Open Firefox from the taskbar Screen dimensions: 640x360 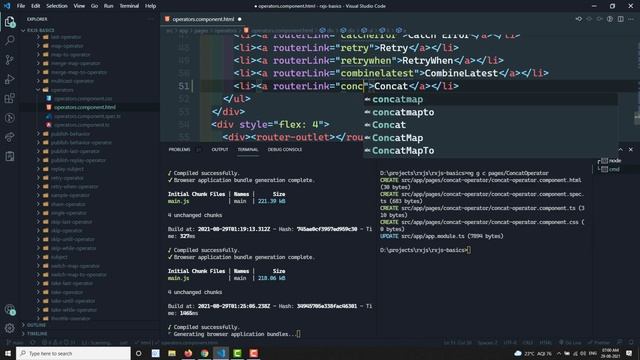point(188,353)
